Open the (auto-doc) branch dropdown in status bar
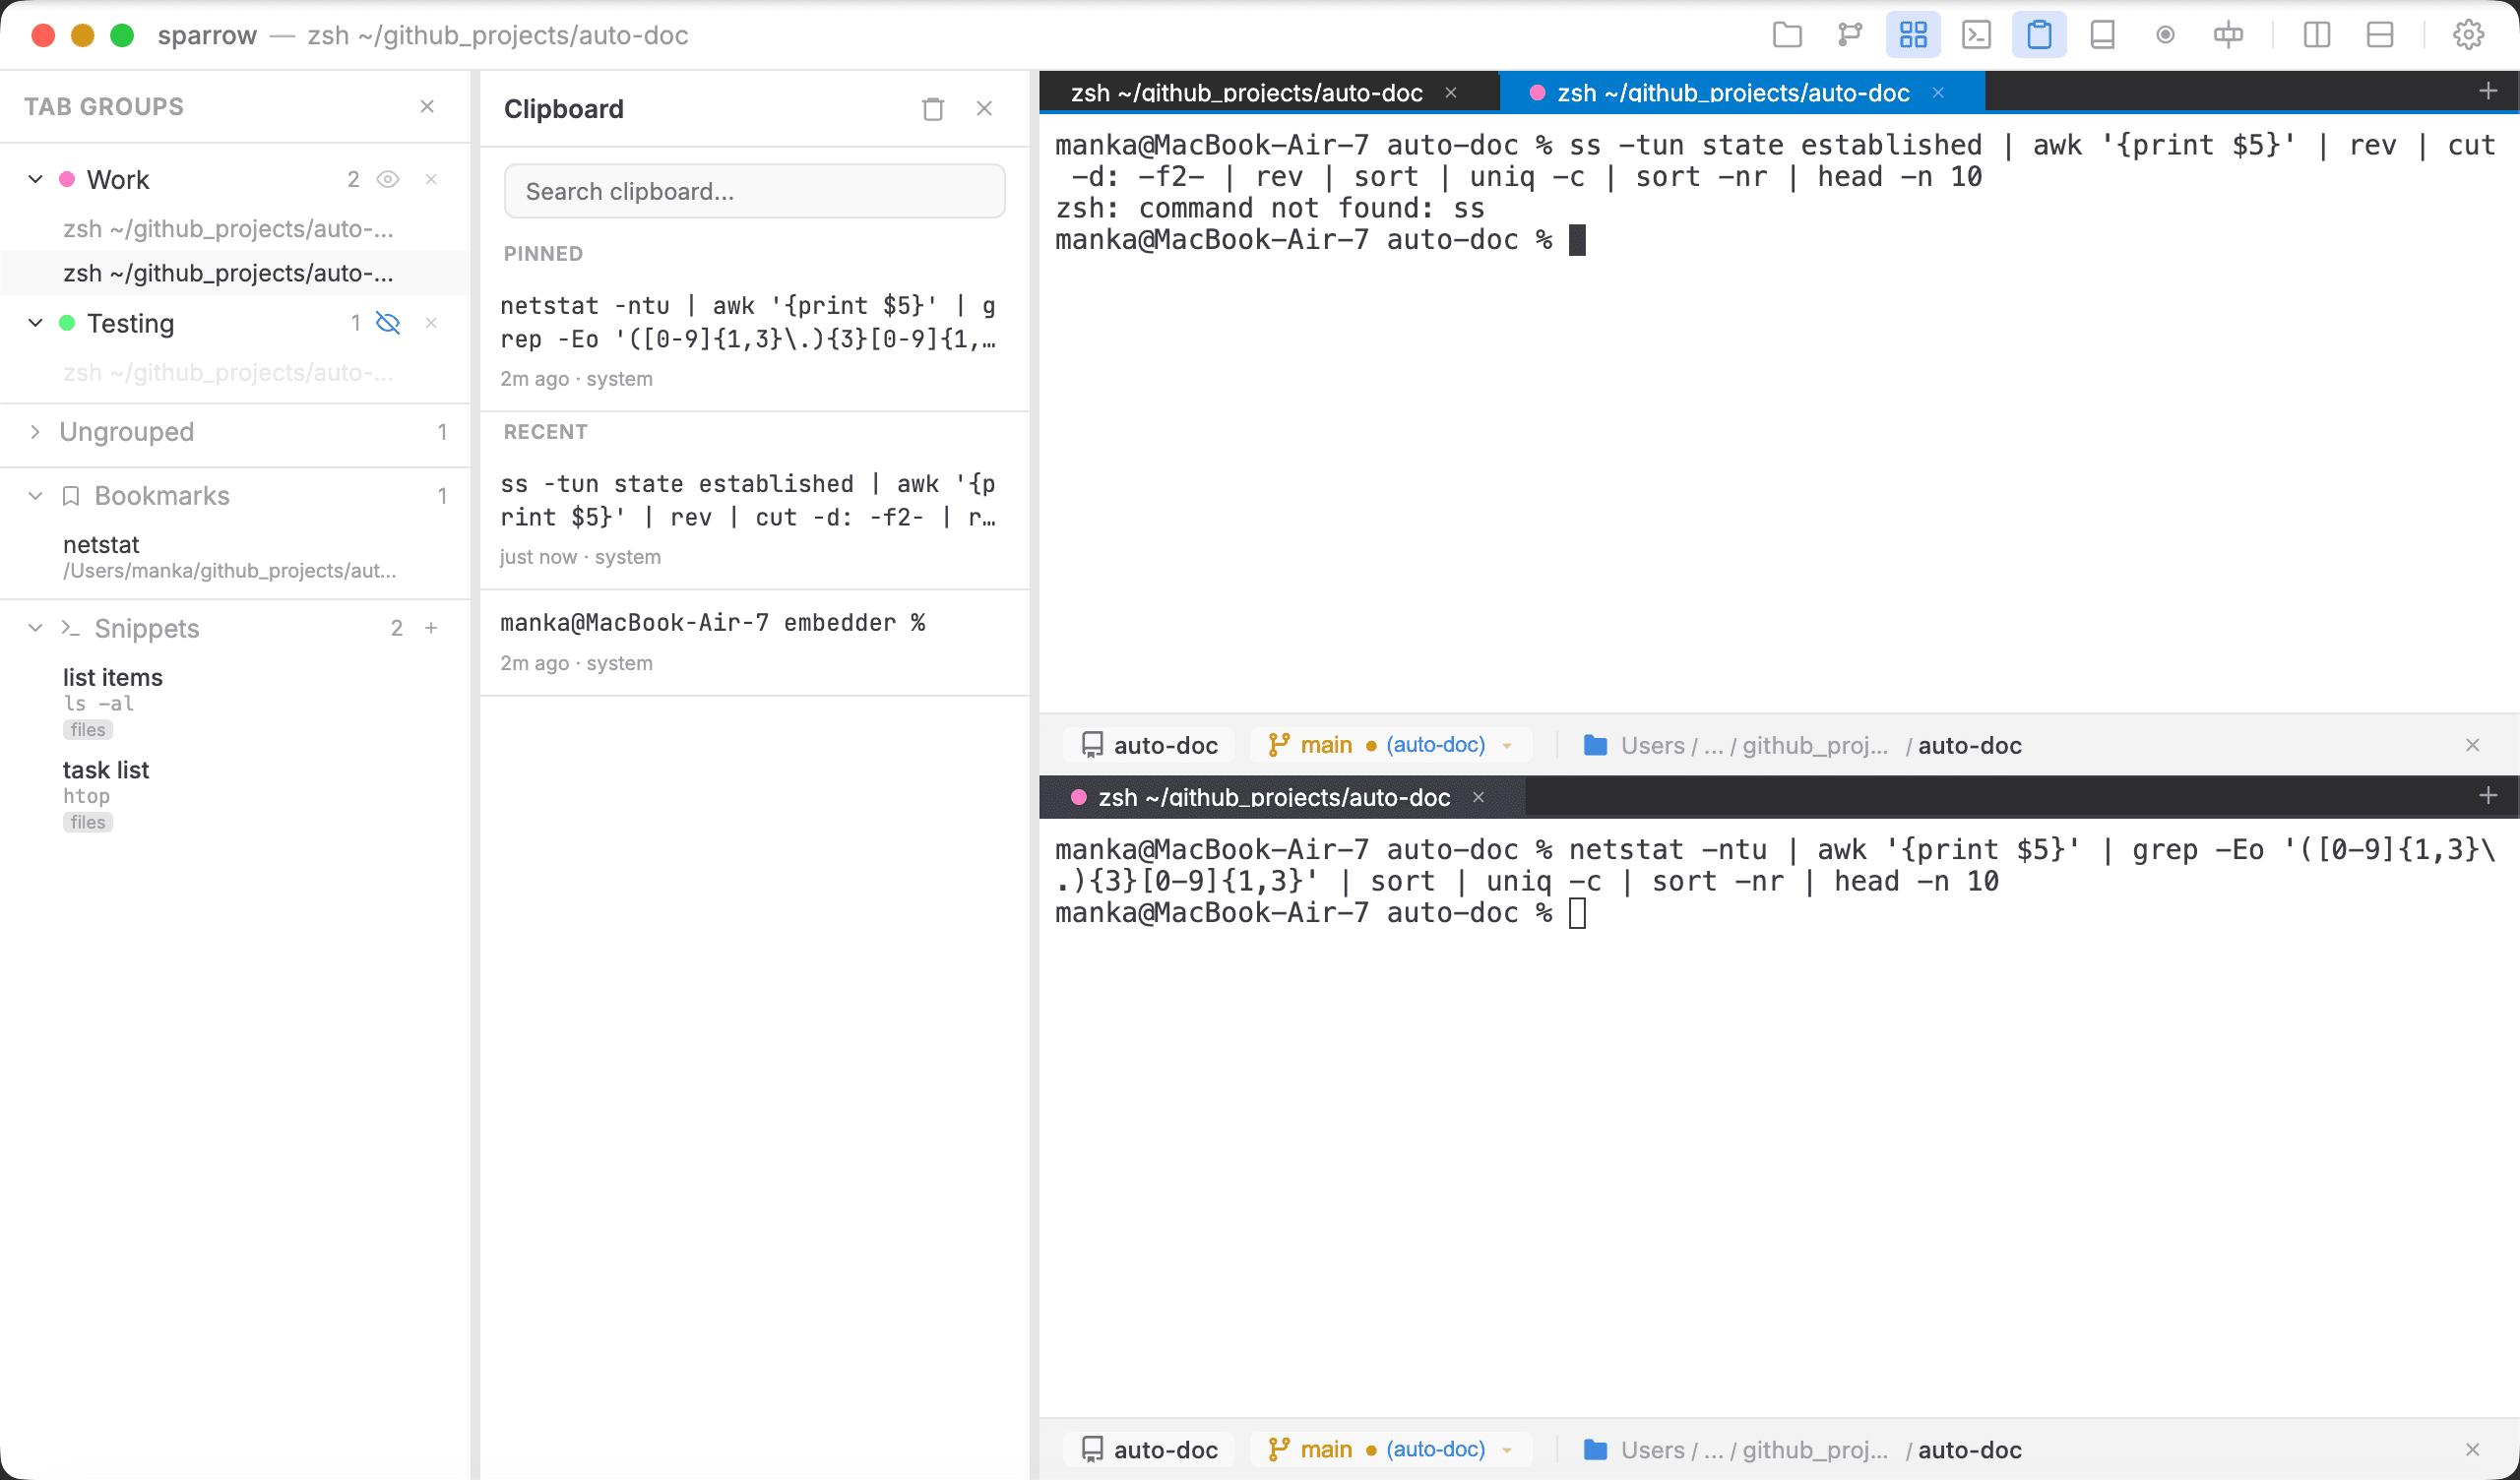The height and width of the screenshot is (1480, 2520). [1508, 745]
